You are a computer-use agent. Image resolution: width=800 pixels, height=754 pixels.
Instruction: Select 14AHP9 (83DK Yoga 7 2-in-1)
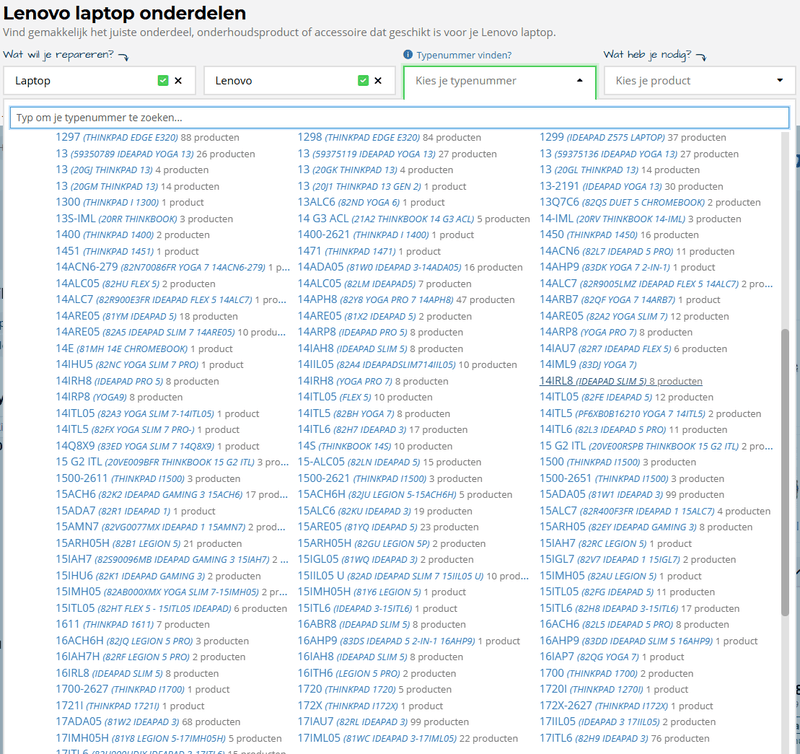(x=627, y=267)
